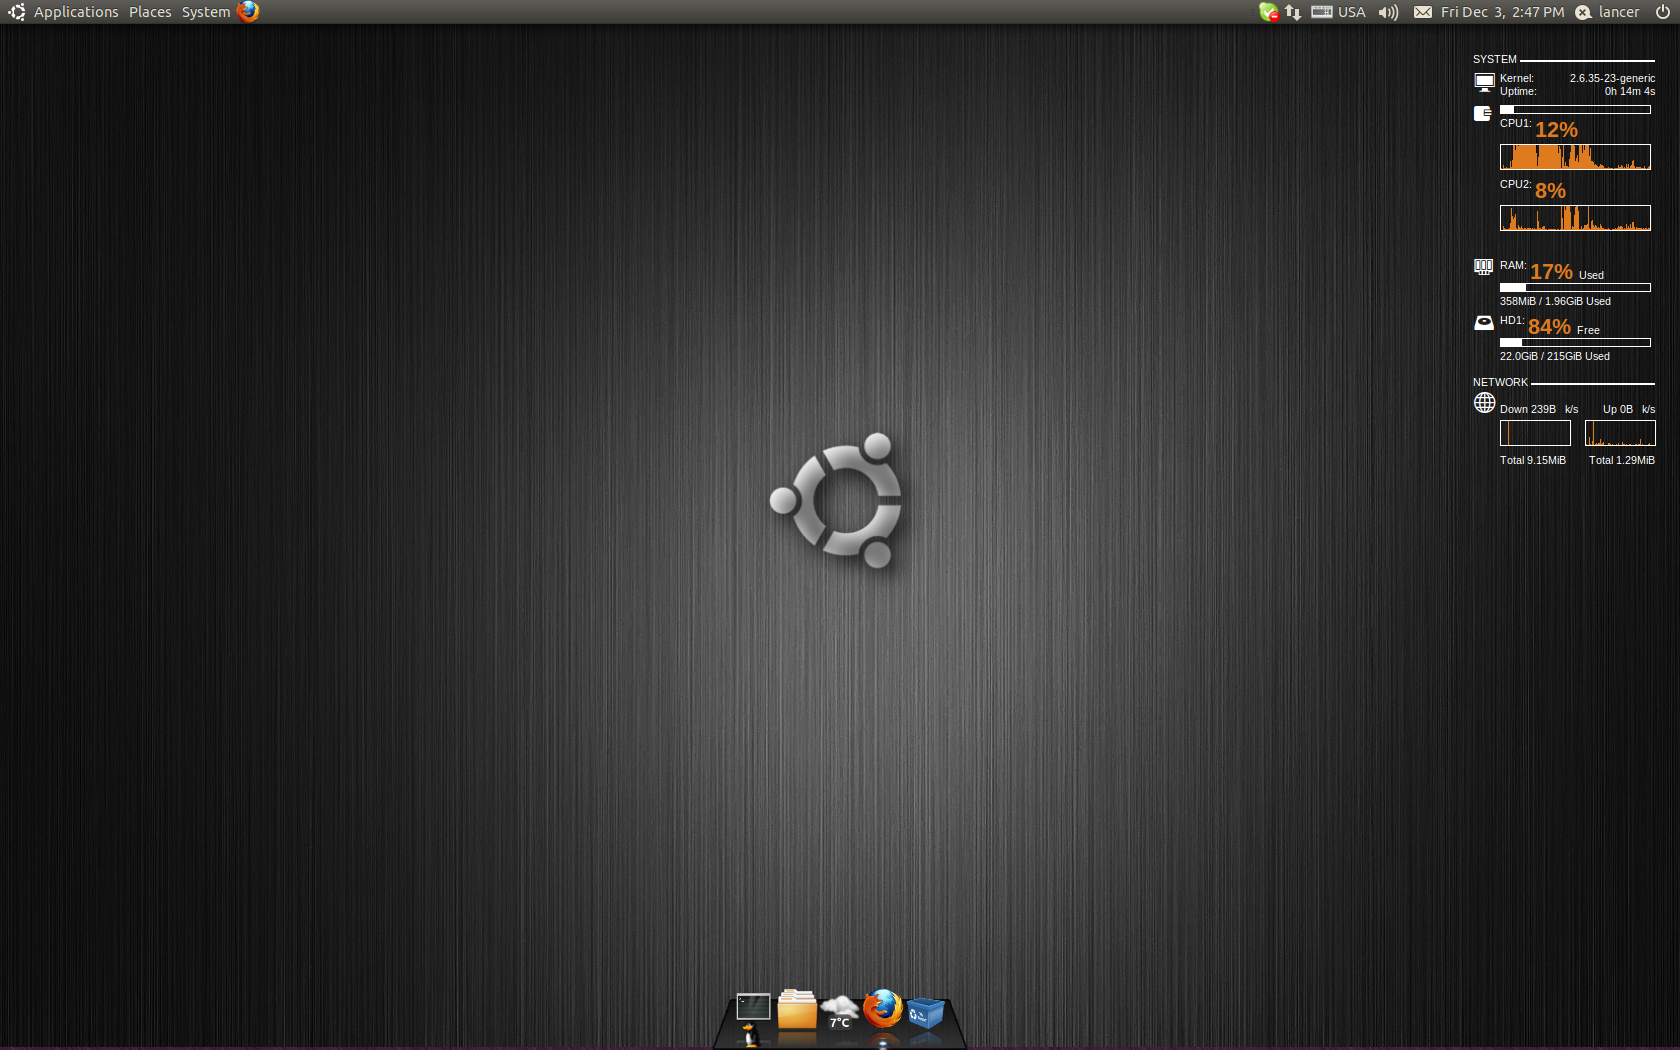The image size is (1680, 1050).
Task: Click the RAM usage bar
Action: tap(1575, 287)
